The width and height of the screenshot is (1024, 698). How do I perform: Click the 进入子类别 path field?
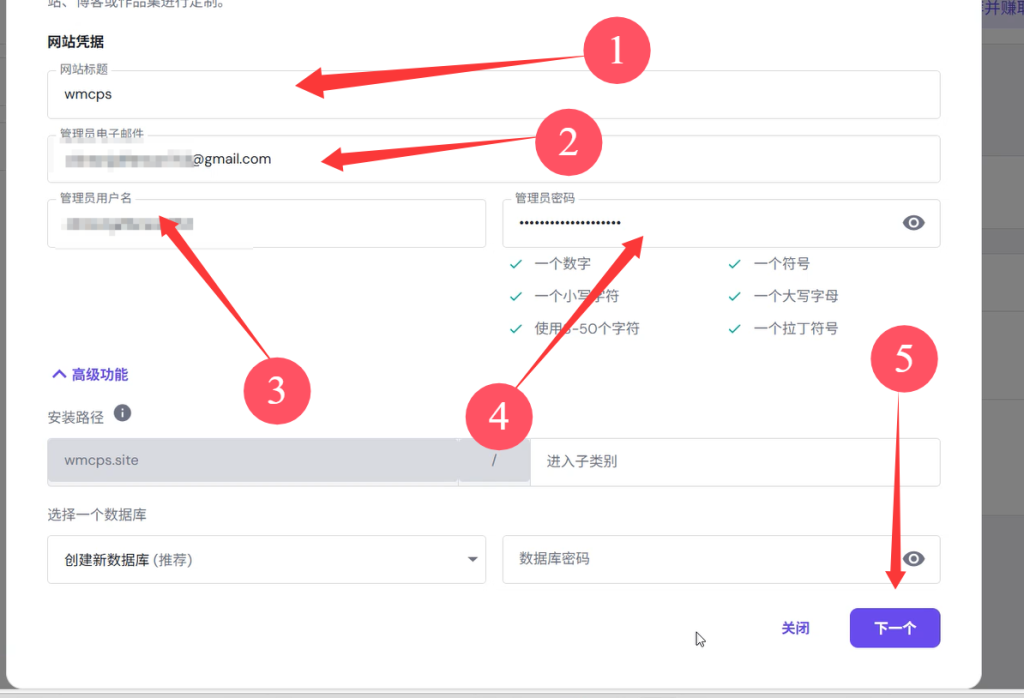[734, 462]
